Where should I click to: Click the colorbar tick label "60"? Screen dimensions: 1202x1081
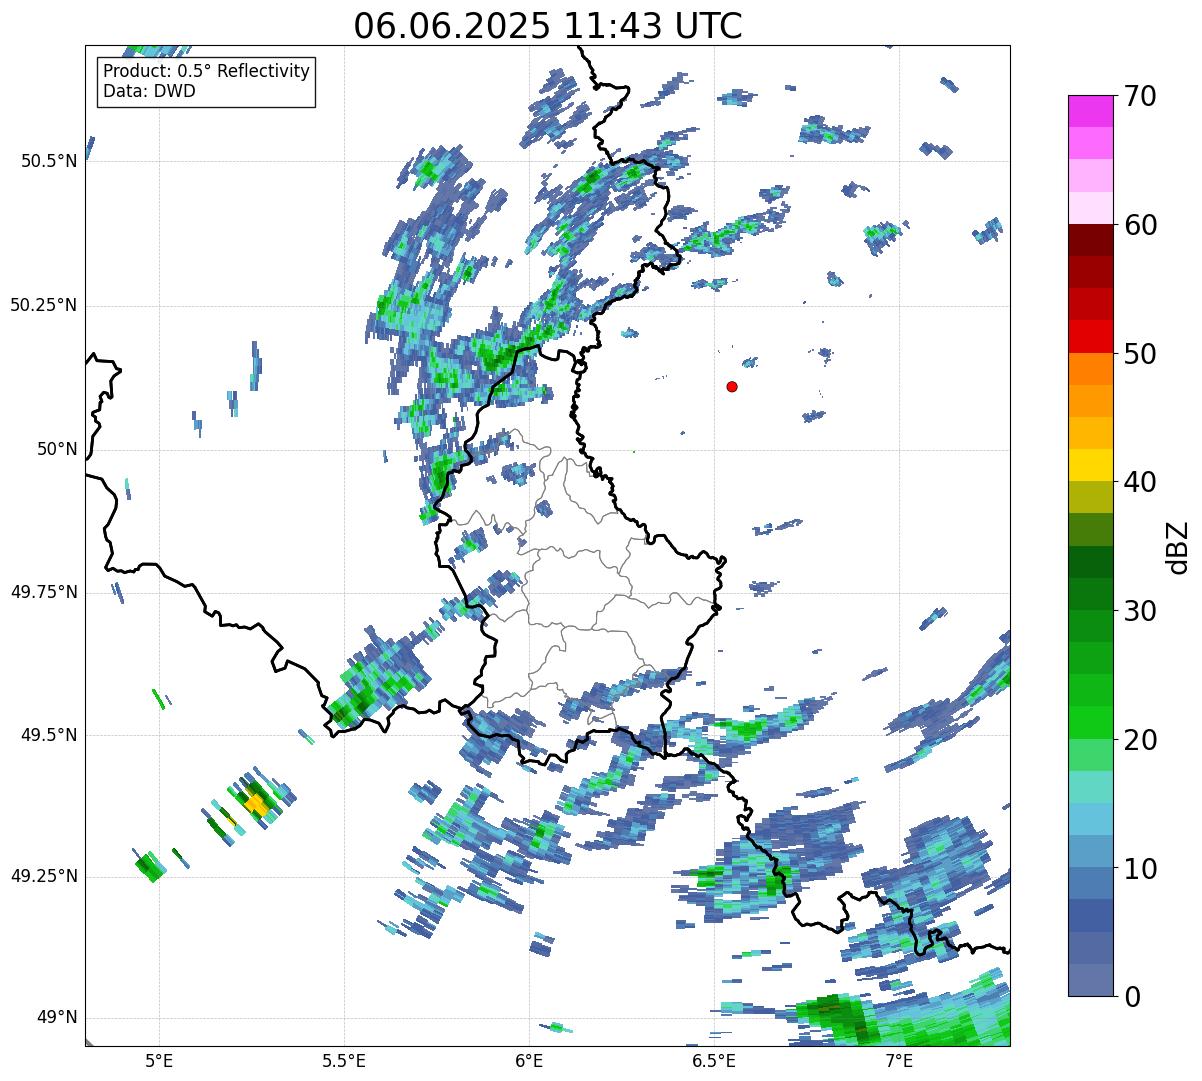pos(1139,225)
